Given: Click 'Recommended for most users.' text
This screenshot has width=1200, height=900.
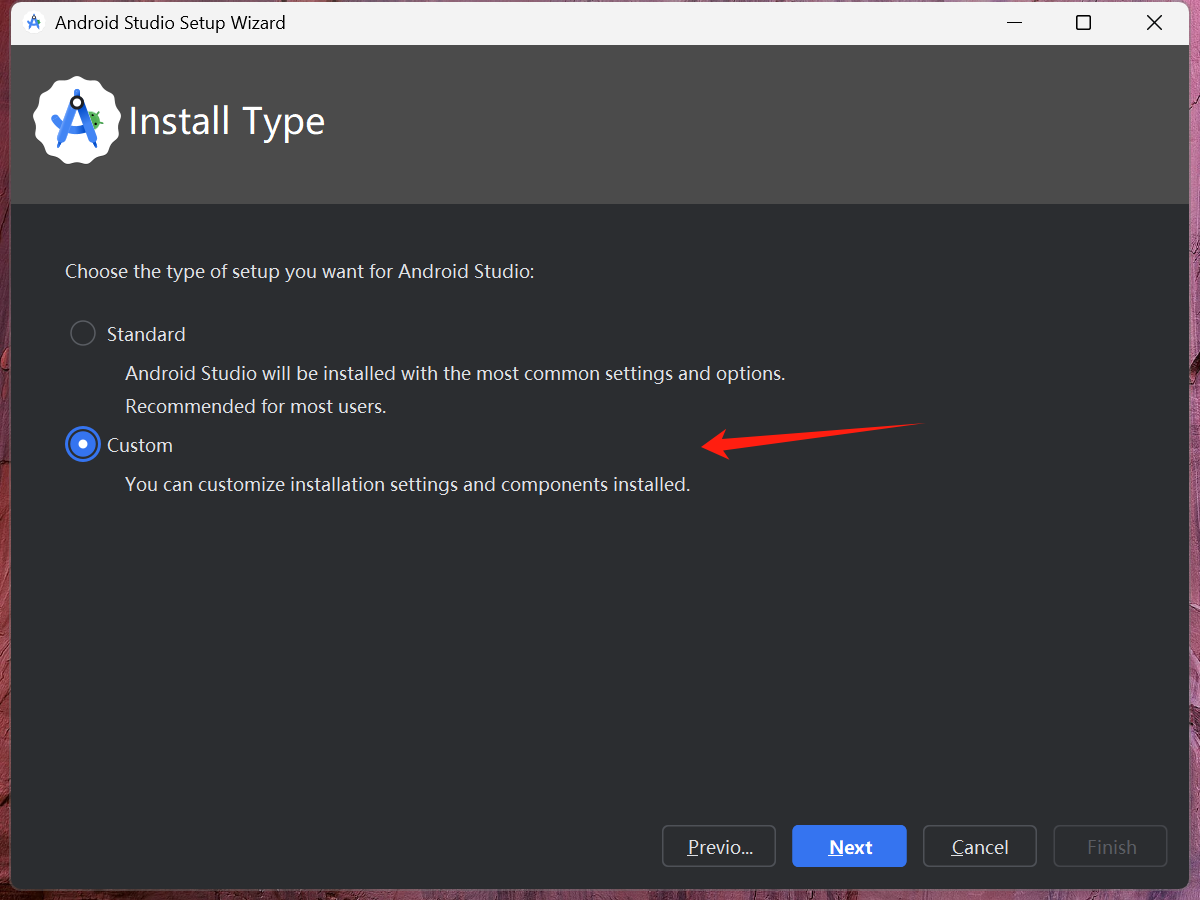Looking at the screenshot, I should tap(255, 407).
